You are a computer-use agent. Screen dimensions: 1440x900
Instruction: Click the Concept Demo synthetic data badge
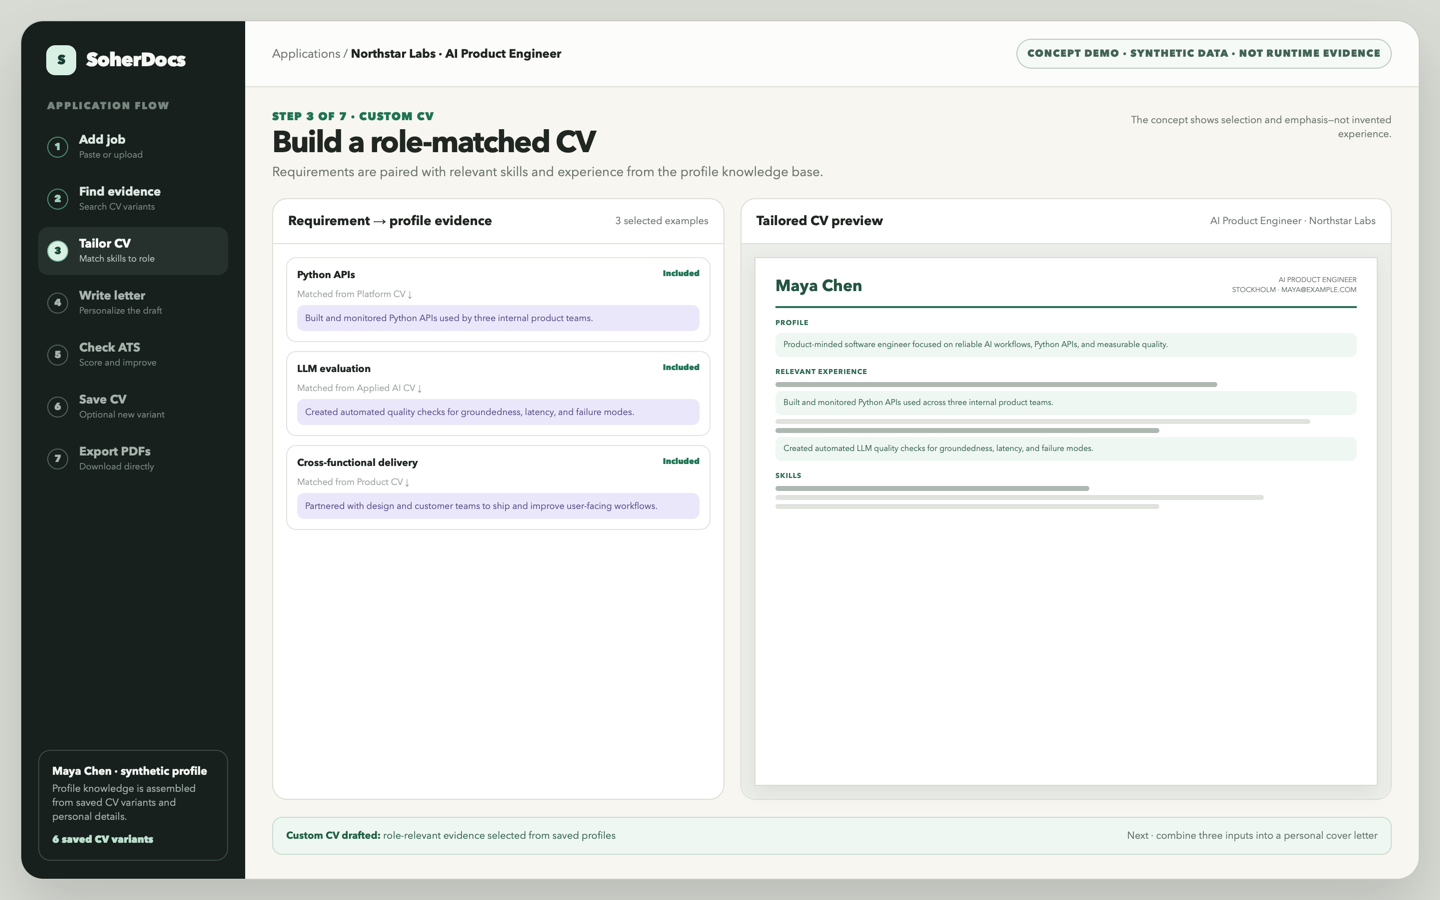click(x=1204, y=54)
